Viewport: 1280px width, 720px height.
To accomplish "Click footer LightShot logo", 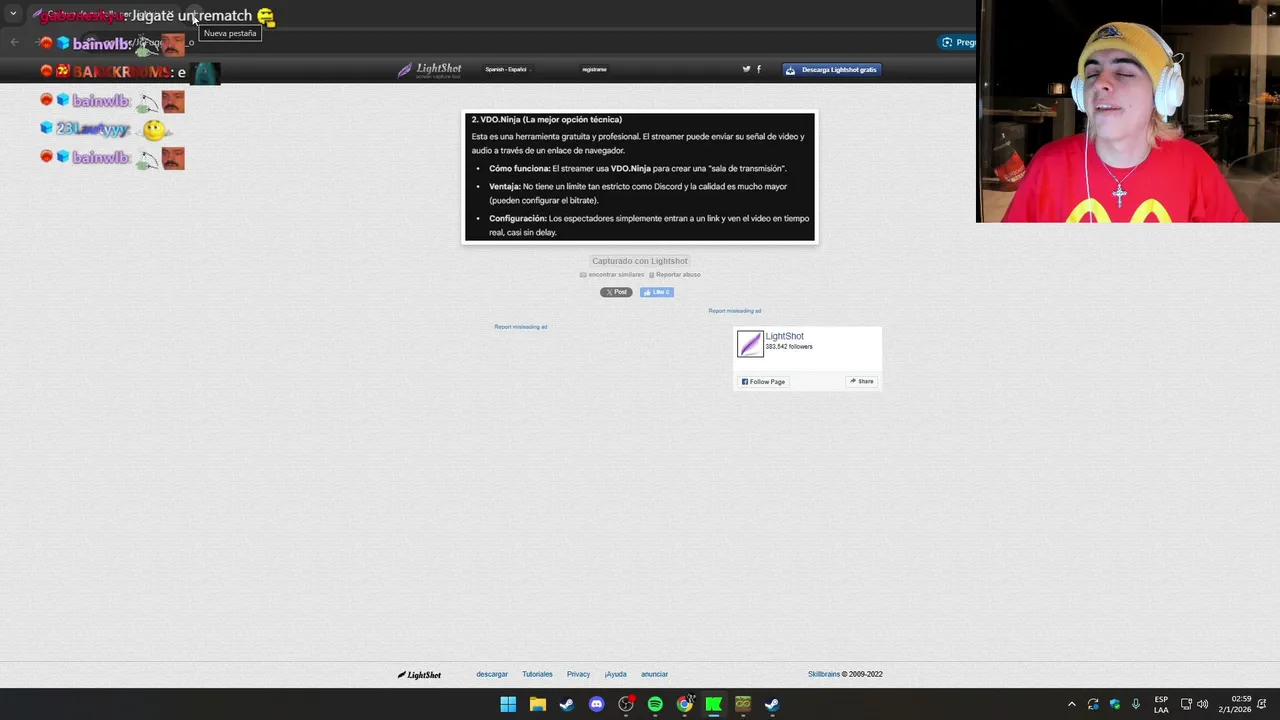I will pyautogui.click(x=419, y=675).
